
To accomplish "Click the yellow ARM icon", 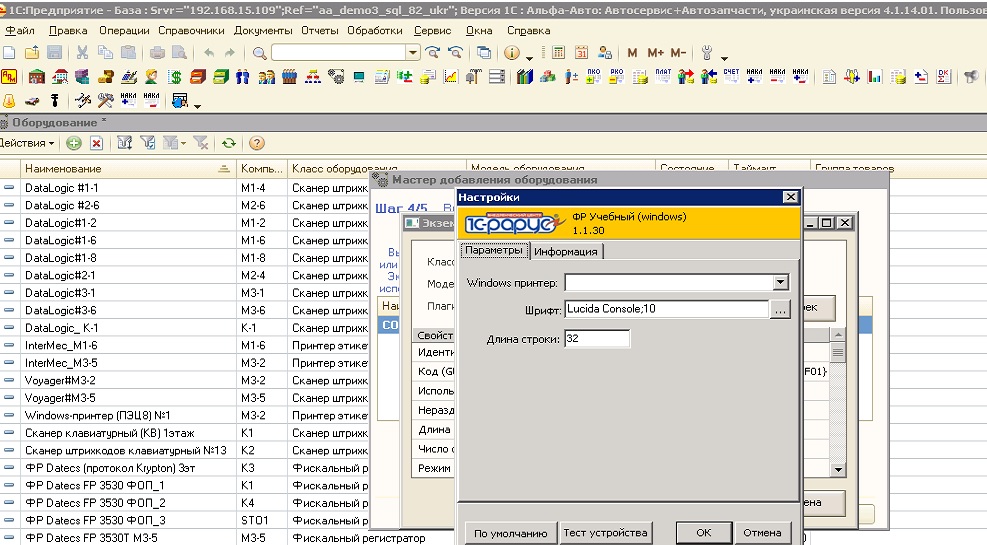I will point(9,77).
